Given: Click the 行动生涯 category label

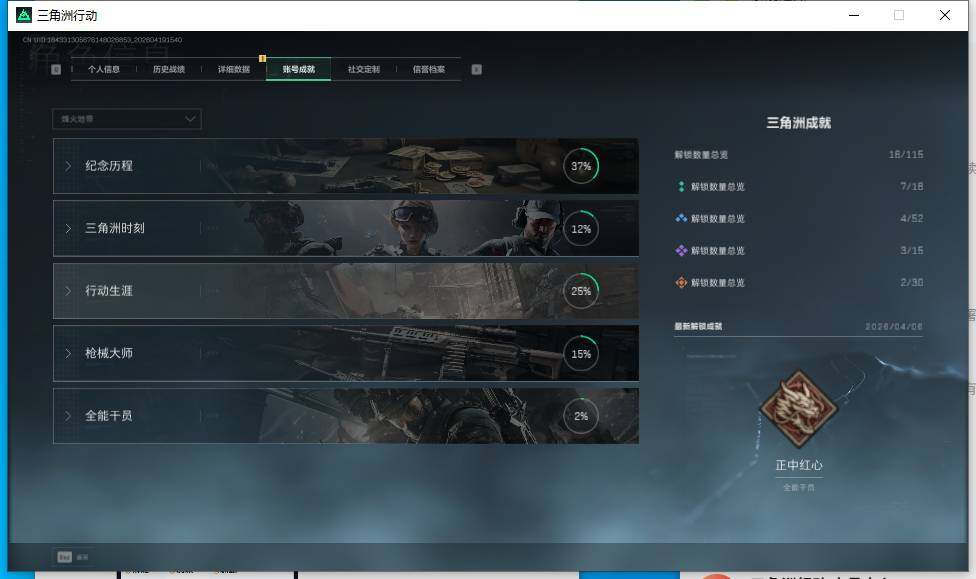Looking at the screenshot, I should click(x=109, y=291).
